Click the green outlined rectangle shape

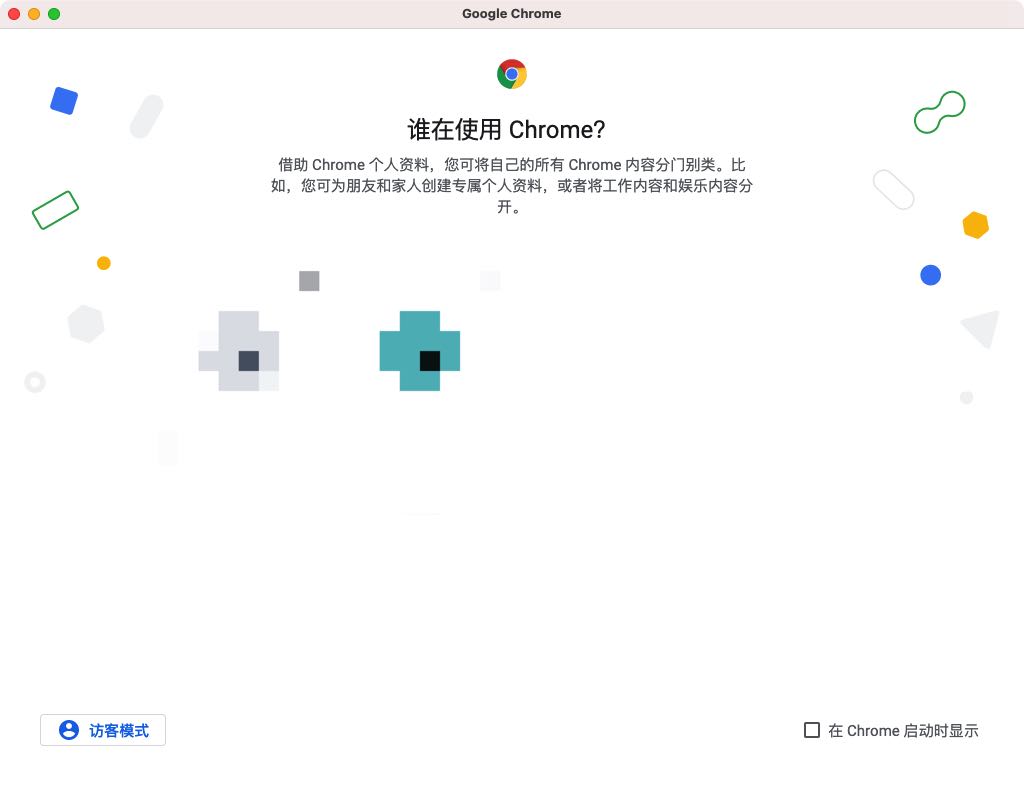click(56, 210)
